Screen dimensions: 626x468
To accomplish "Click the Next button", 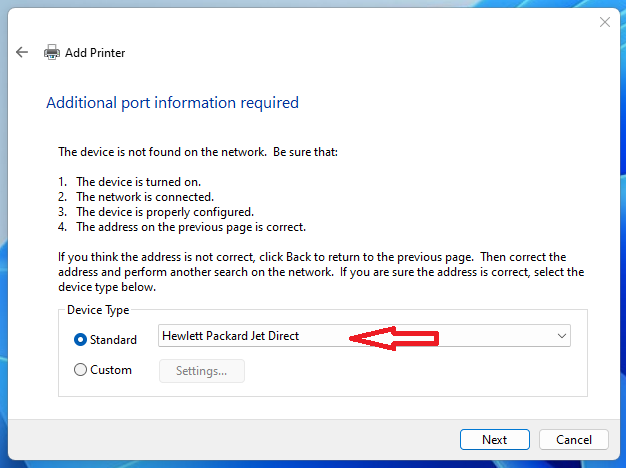I will click(x=494, y=439).
